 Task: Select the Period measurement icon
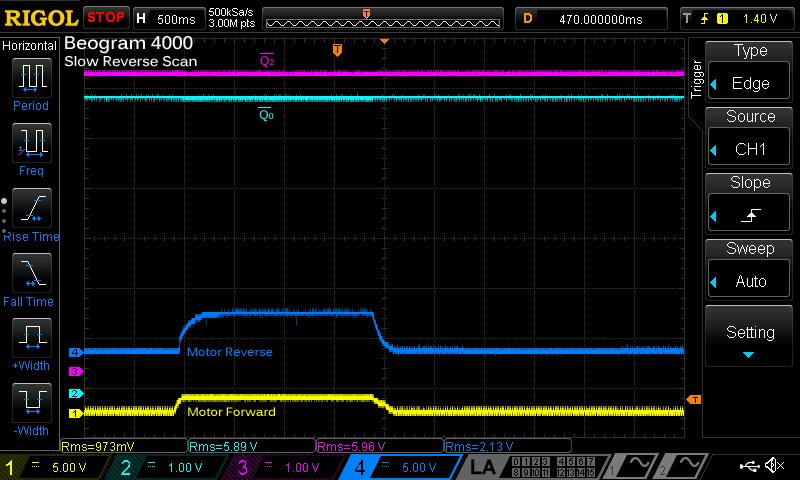pyautogui.click(x=30, y=77)
